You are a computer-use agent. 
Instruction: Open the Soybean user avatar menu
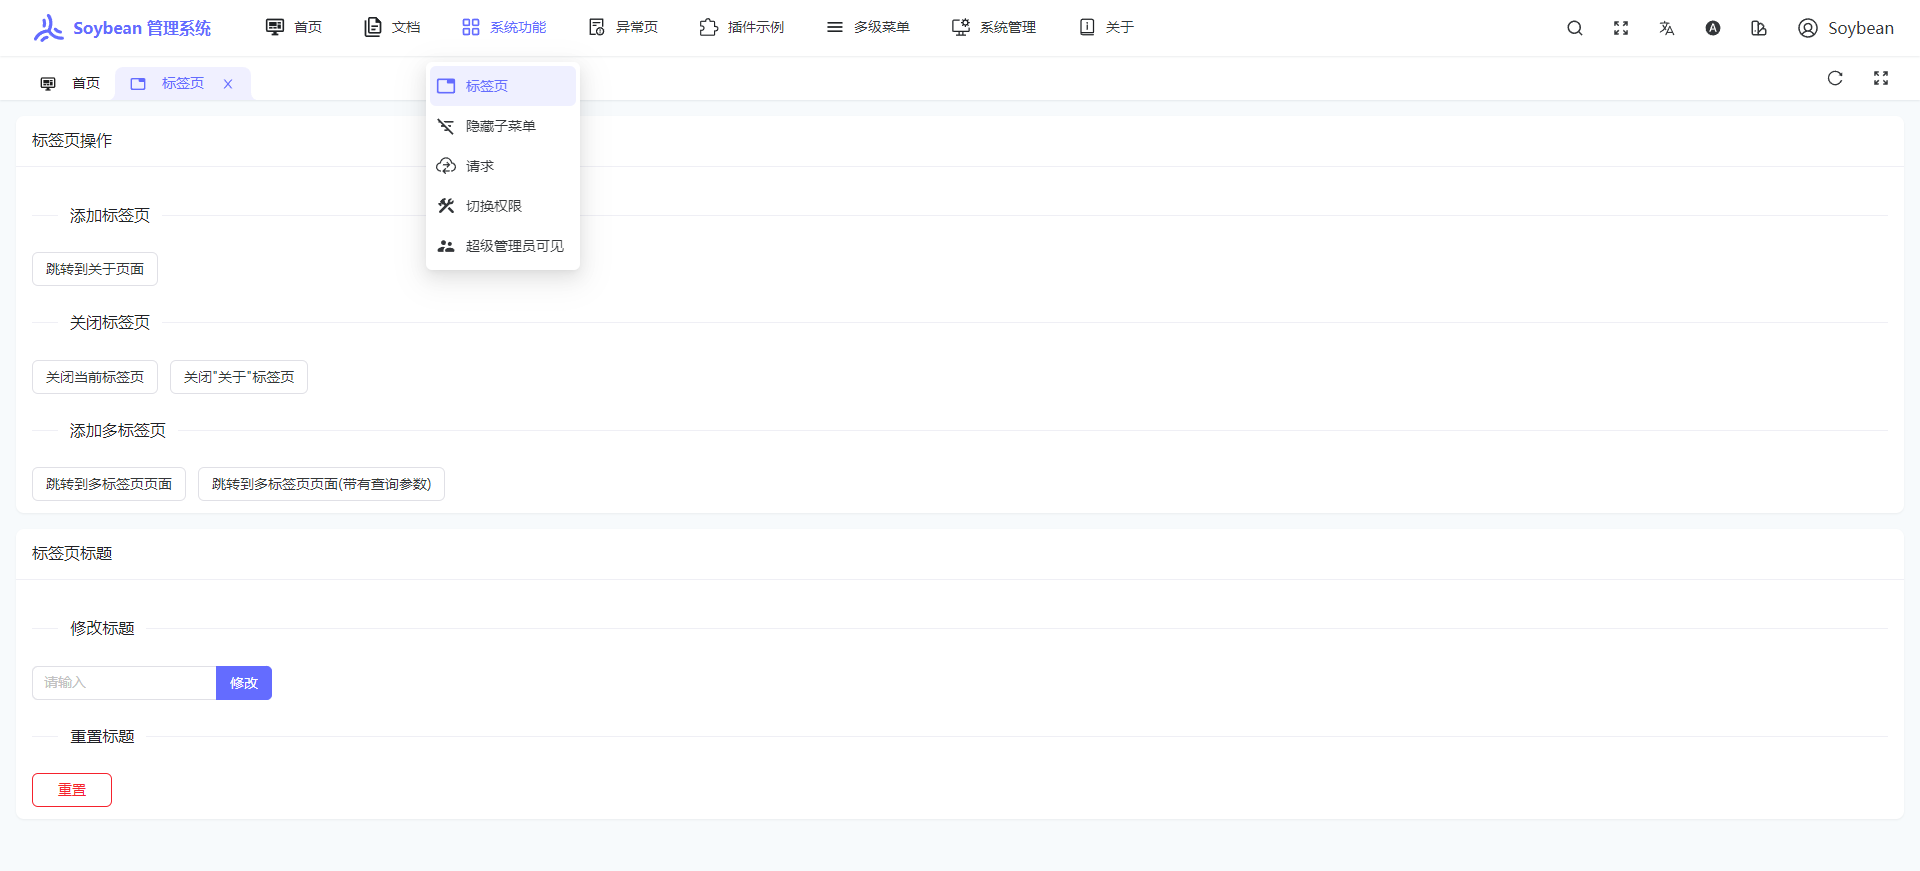(1846, 28)
